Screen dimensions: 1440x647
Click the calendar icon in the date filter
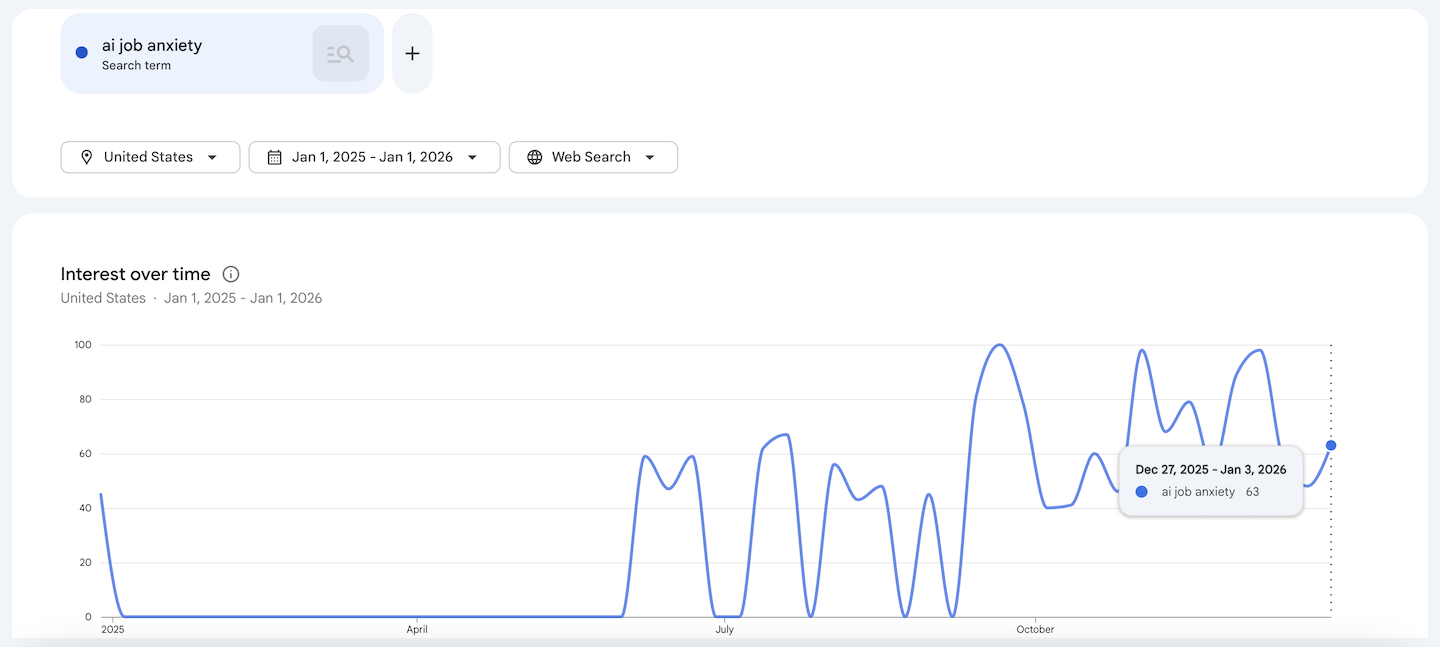pyautogui.click(x=275, y=157)
